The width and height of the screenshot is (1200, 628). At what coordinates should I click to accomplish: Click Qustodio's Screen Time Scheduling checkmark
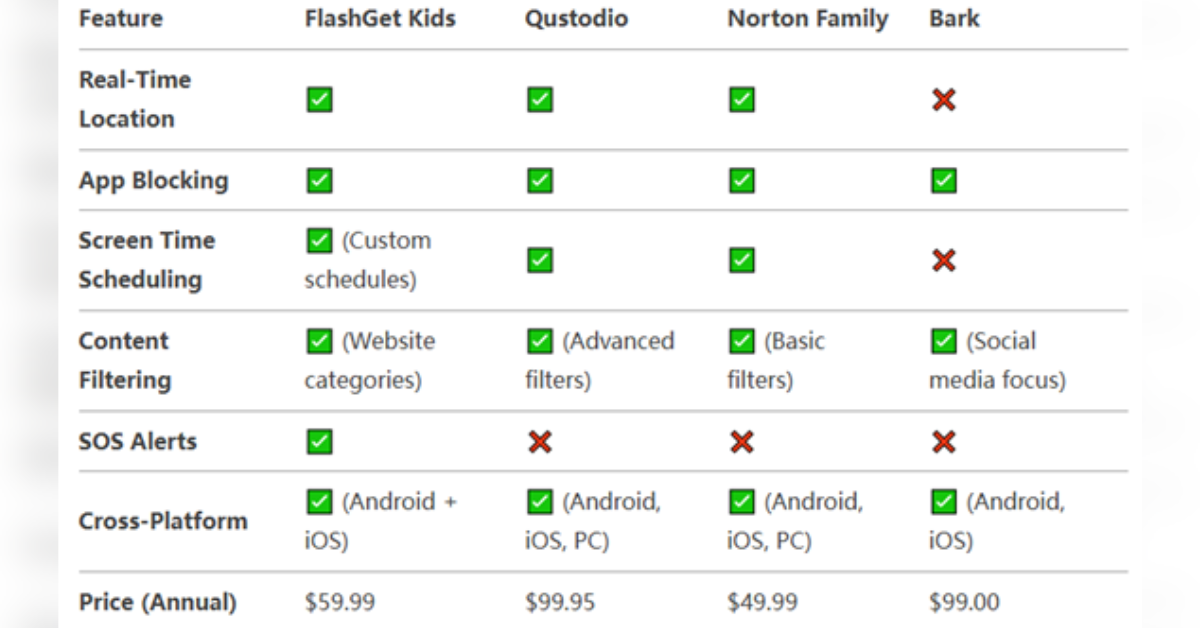(x=540, y=261)
